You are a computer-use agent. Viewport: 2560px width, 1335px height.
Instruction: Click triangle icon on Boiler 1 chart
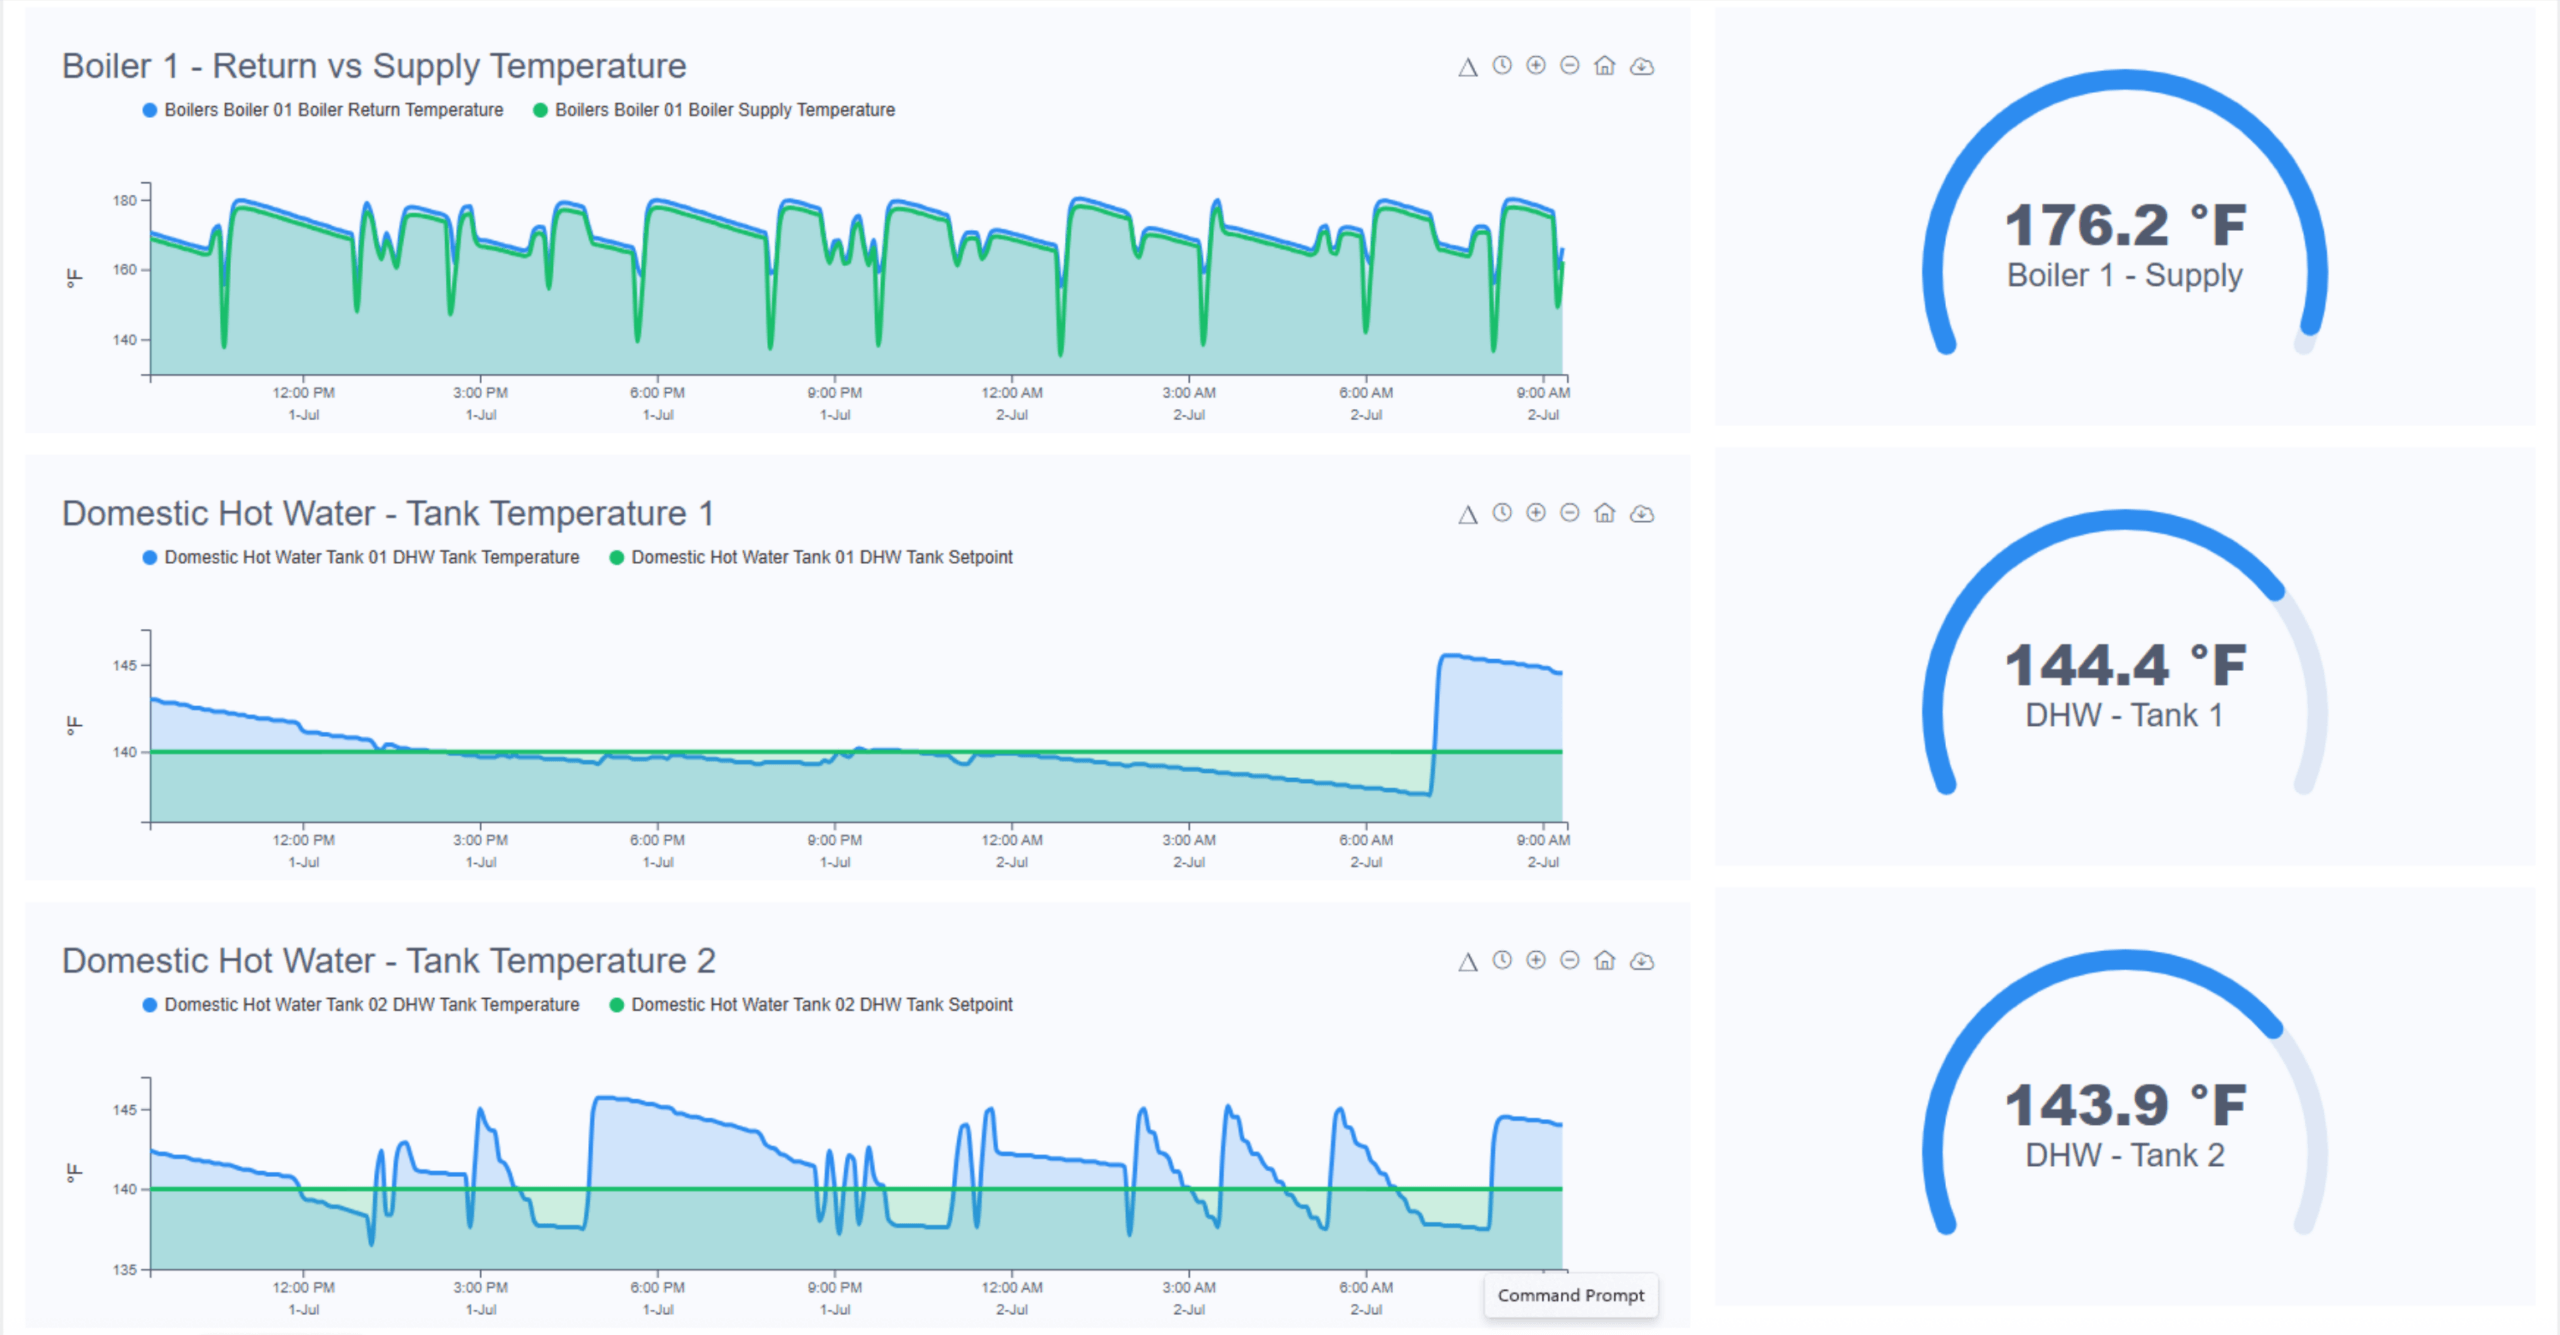coord(1467,67)
